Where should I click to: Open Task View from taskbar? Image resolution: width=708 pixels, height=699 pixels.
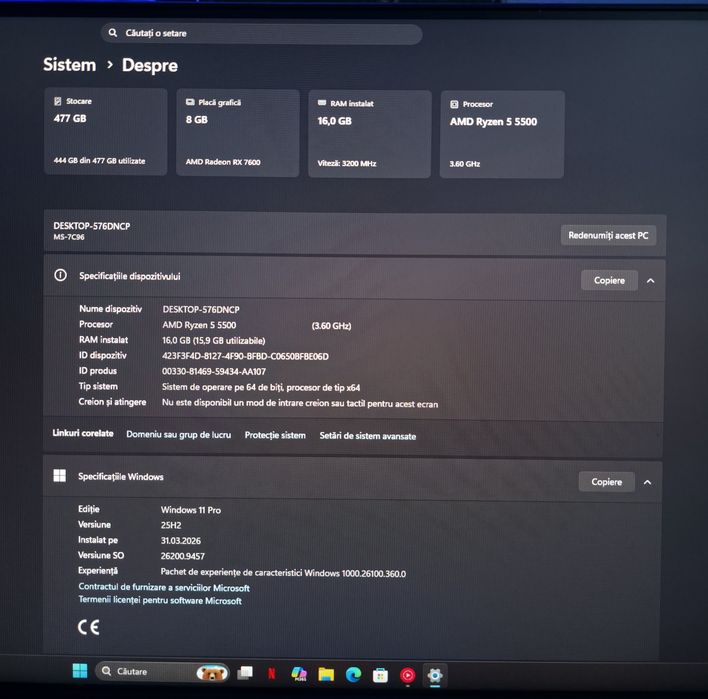245,673
